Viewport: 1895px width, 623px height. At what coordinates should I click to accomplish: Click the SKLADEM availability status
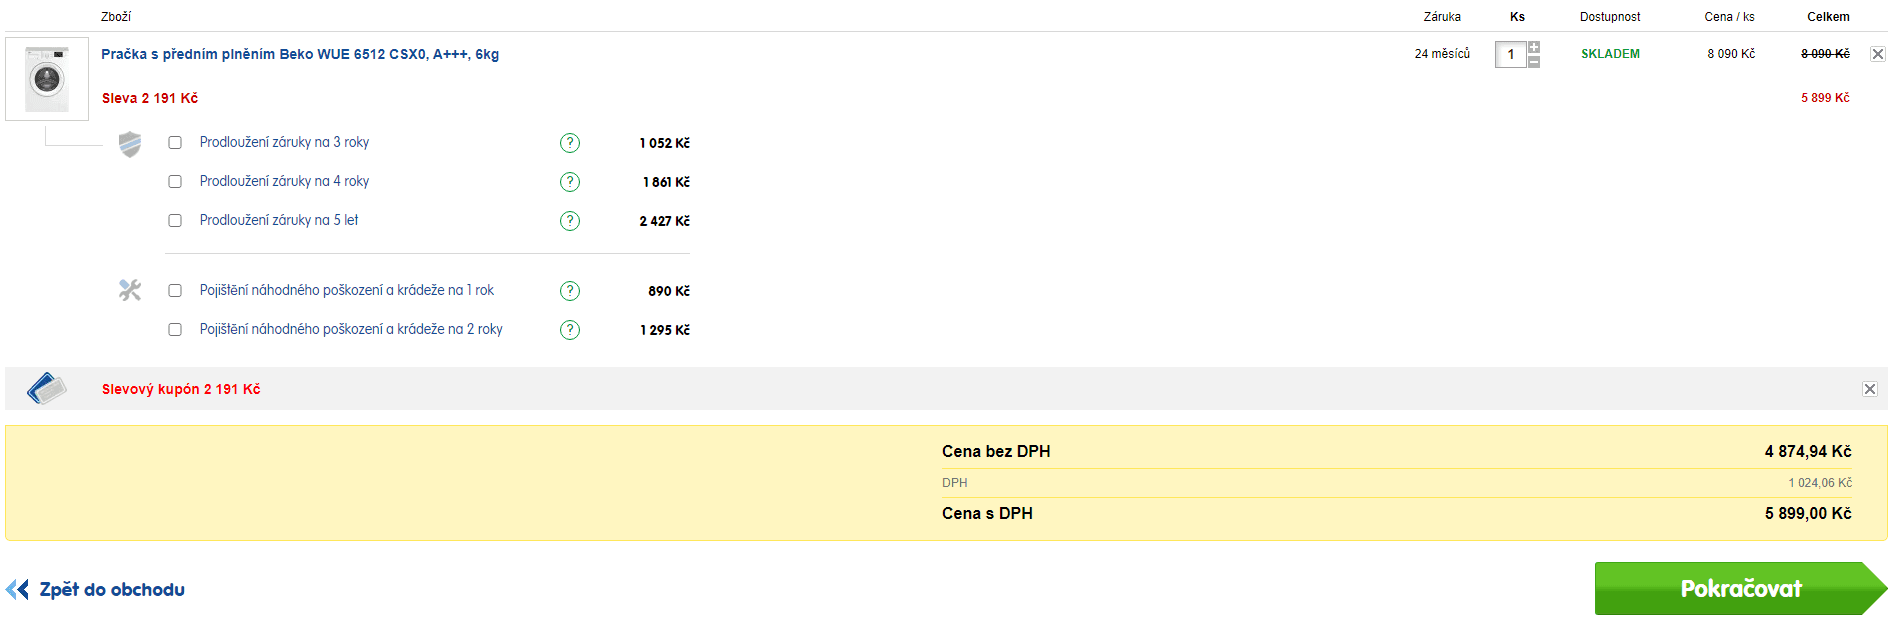coord(1610,54)
